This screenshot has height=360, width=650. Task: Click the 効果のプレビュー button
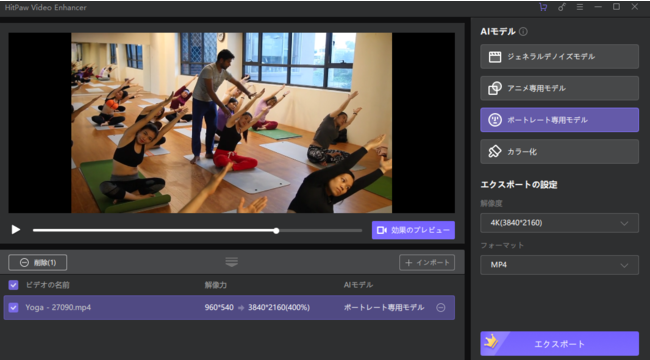pyautogui.click(x=413, y=230)
